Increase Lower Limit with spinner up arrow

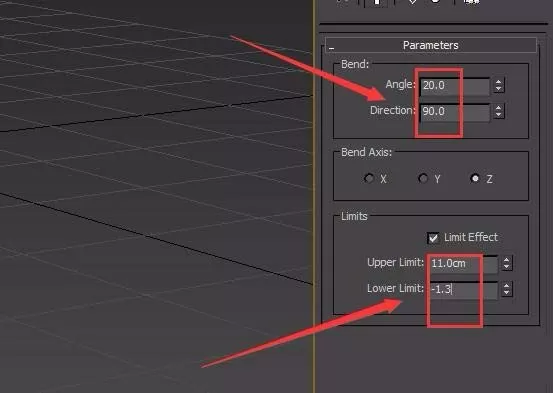(x=507, y=286)
